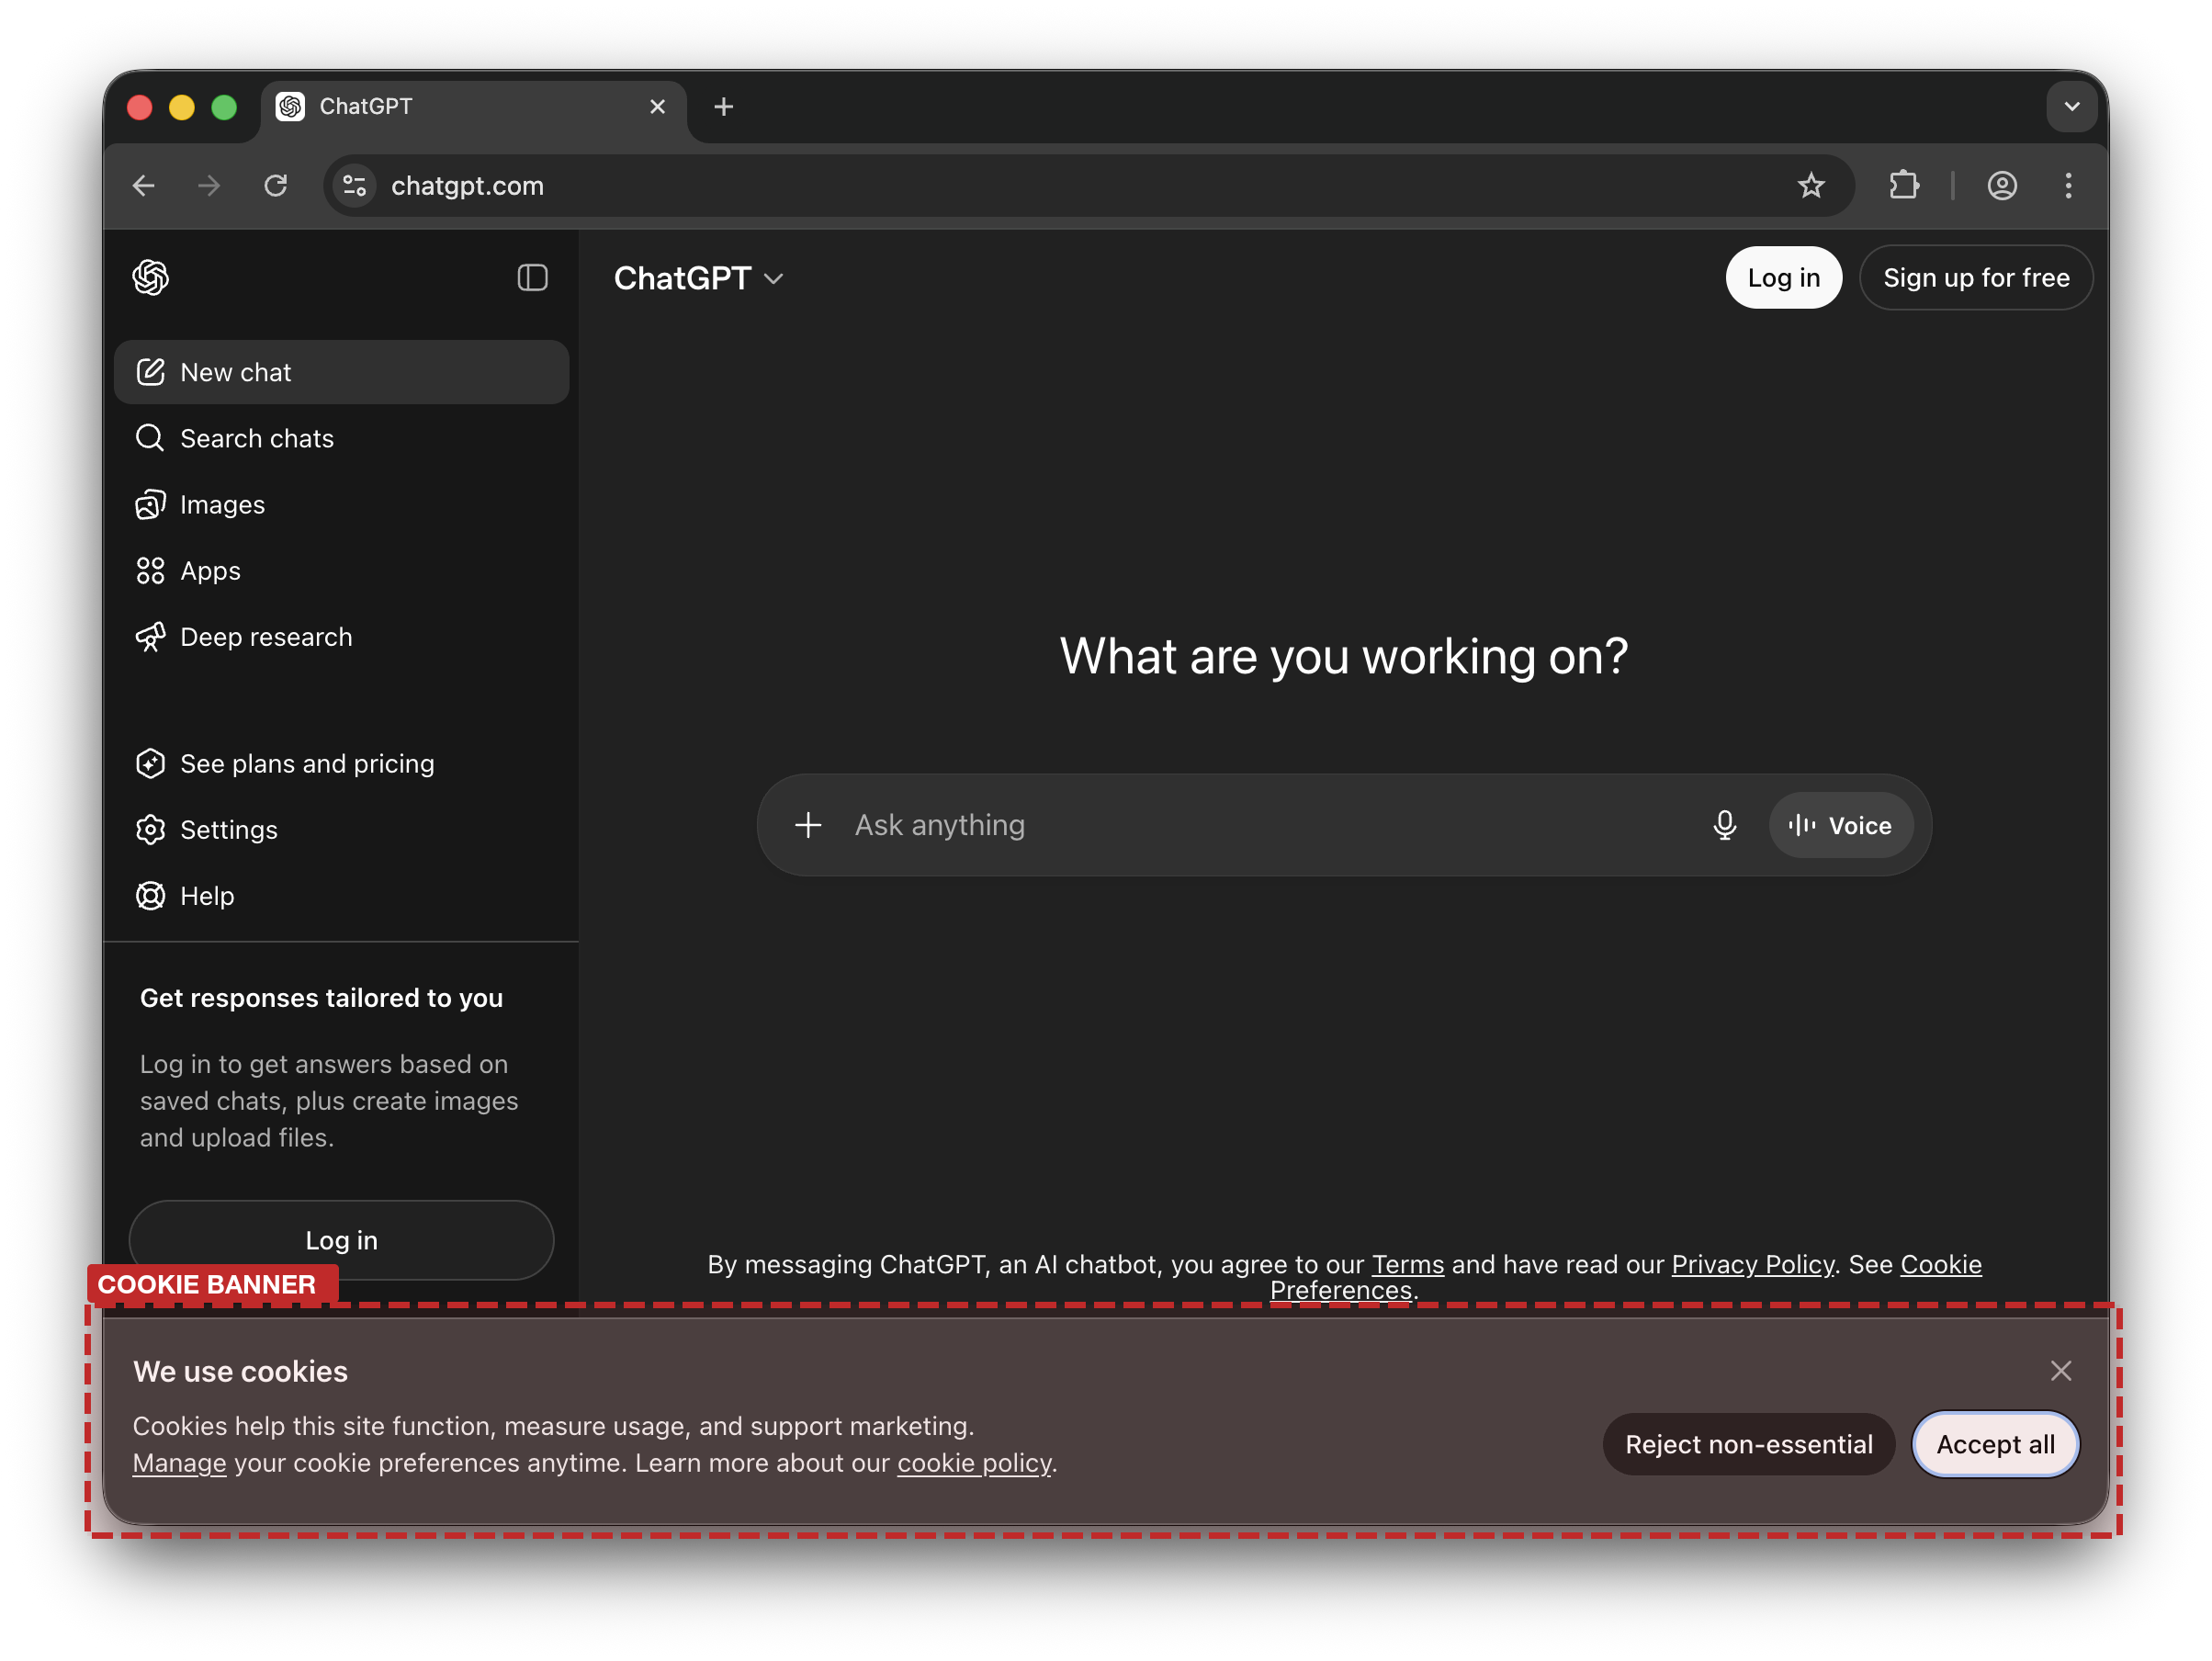
Task: Open the cookie policy link
Action: (x=975, y=1463)
